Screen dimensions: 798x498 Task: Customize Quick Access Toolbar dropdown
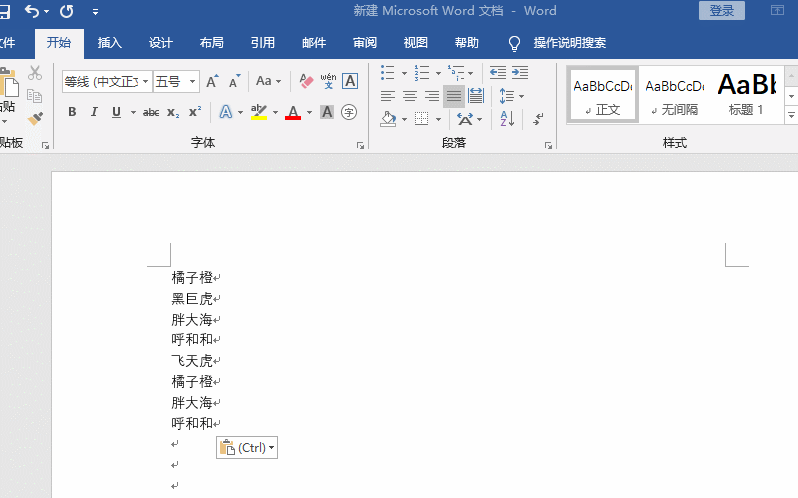tap(95, 11)
